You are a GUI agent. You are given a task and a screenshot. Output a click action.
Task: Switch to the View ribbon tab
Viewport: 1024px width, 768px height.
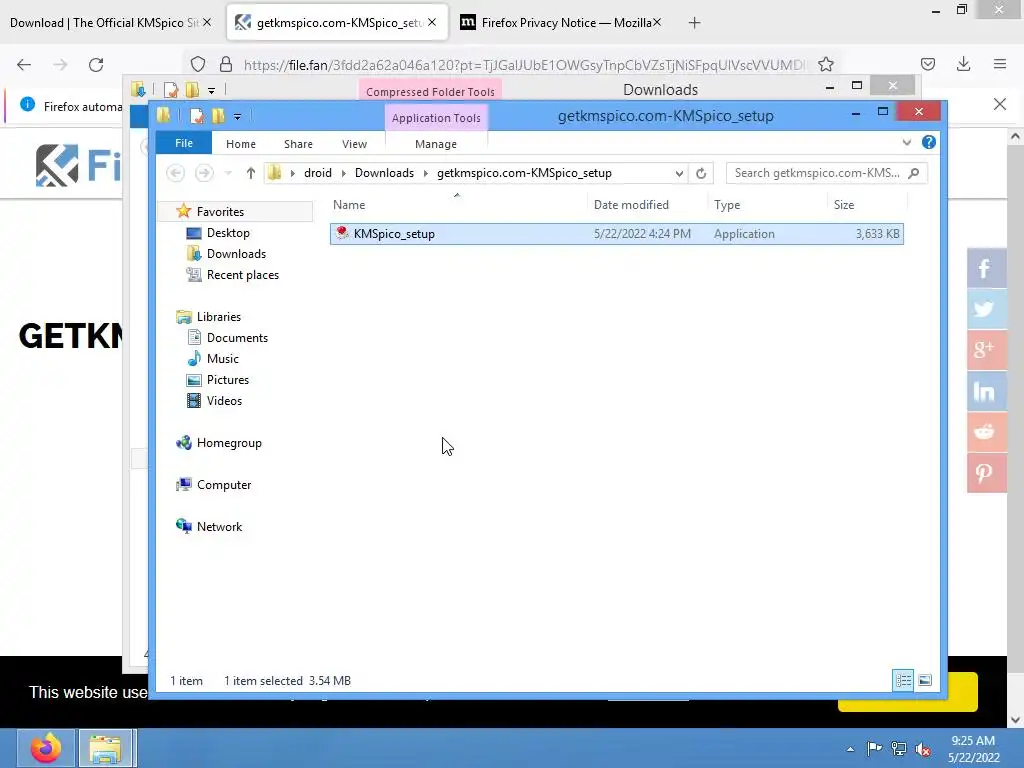[x=355, y=144]
